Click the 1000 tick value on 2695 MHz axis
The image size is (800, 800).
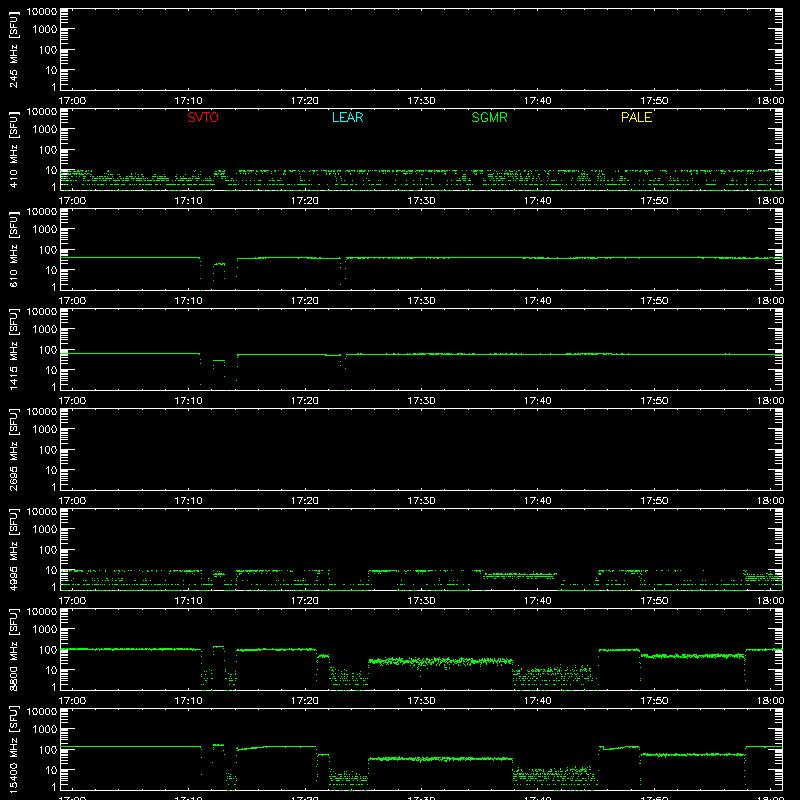coord(45,429)
